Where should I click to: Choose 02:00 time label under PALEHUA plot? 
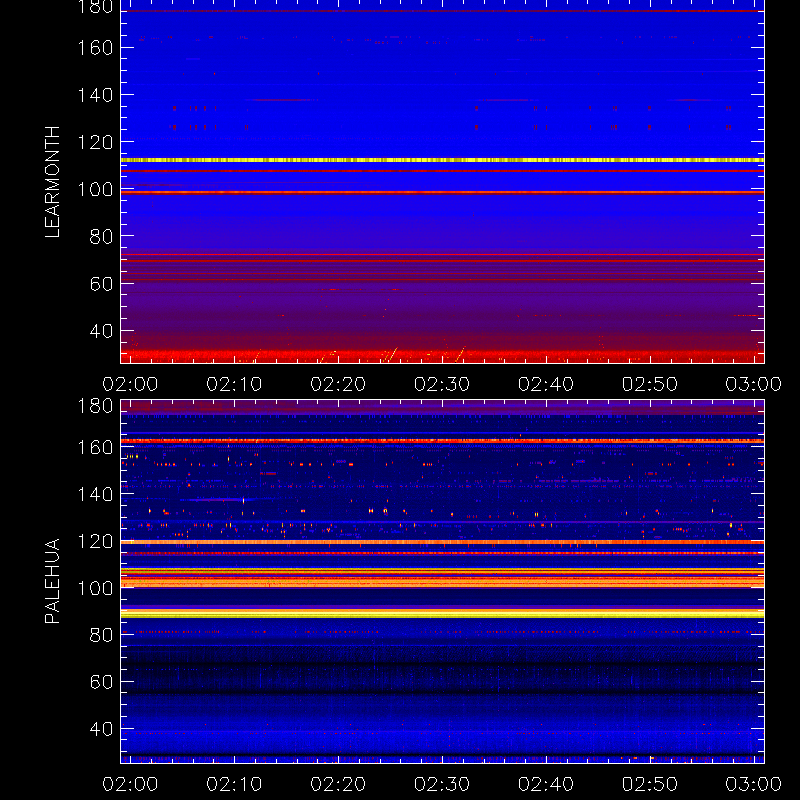click(x=130, y=784)
